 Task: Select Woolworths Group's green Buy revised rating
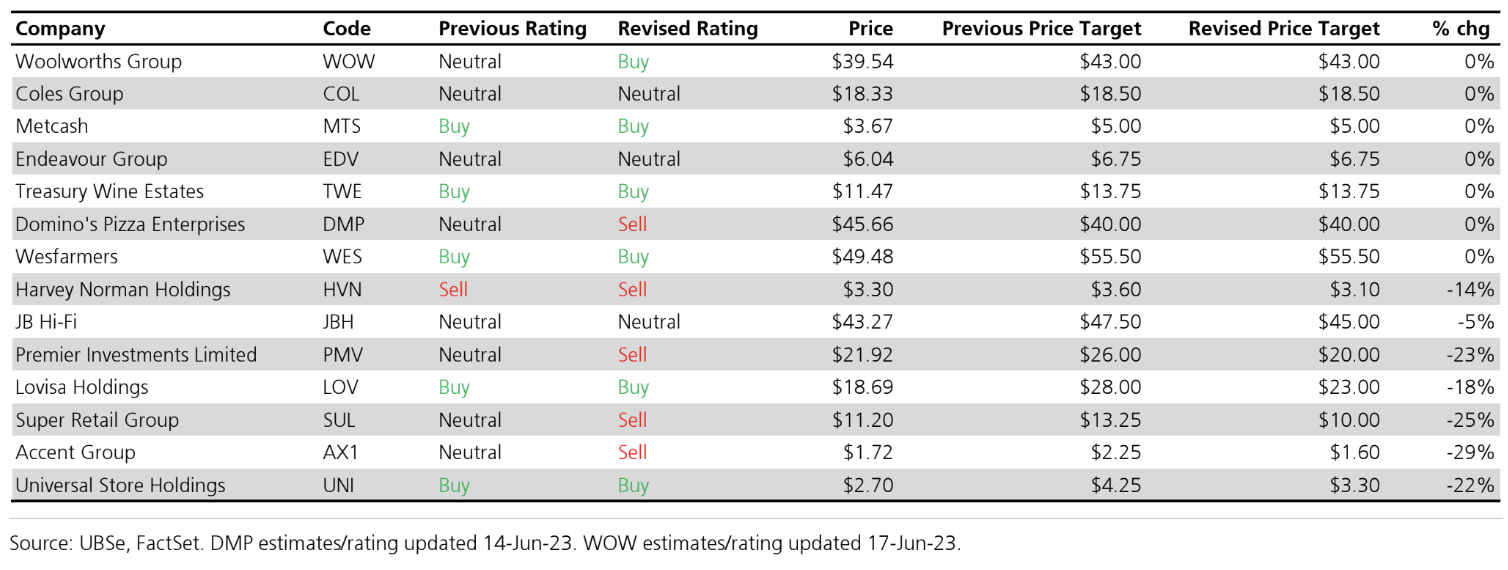pos(633,62)
